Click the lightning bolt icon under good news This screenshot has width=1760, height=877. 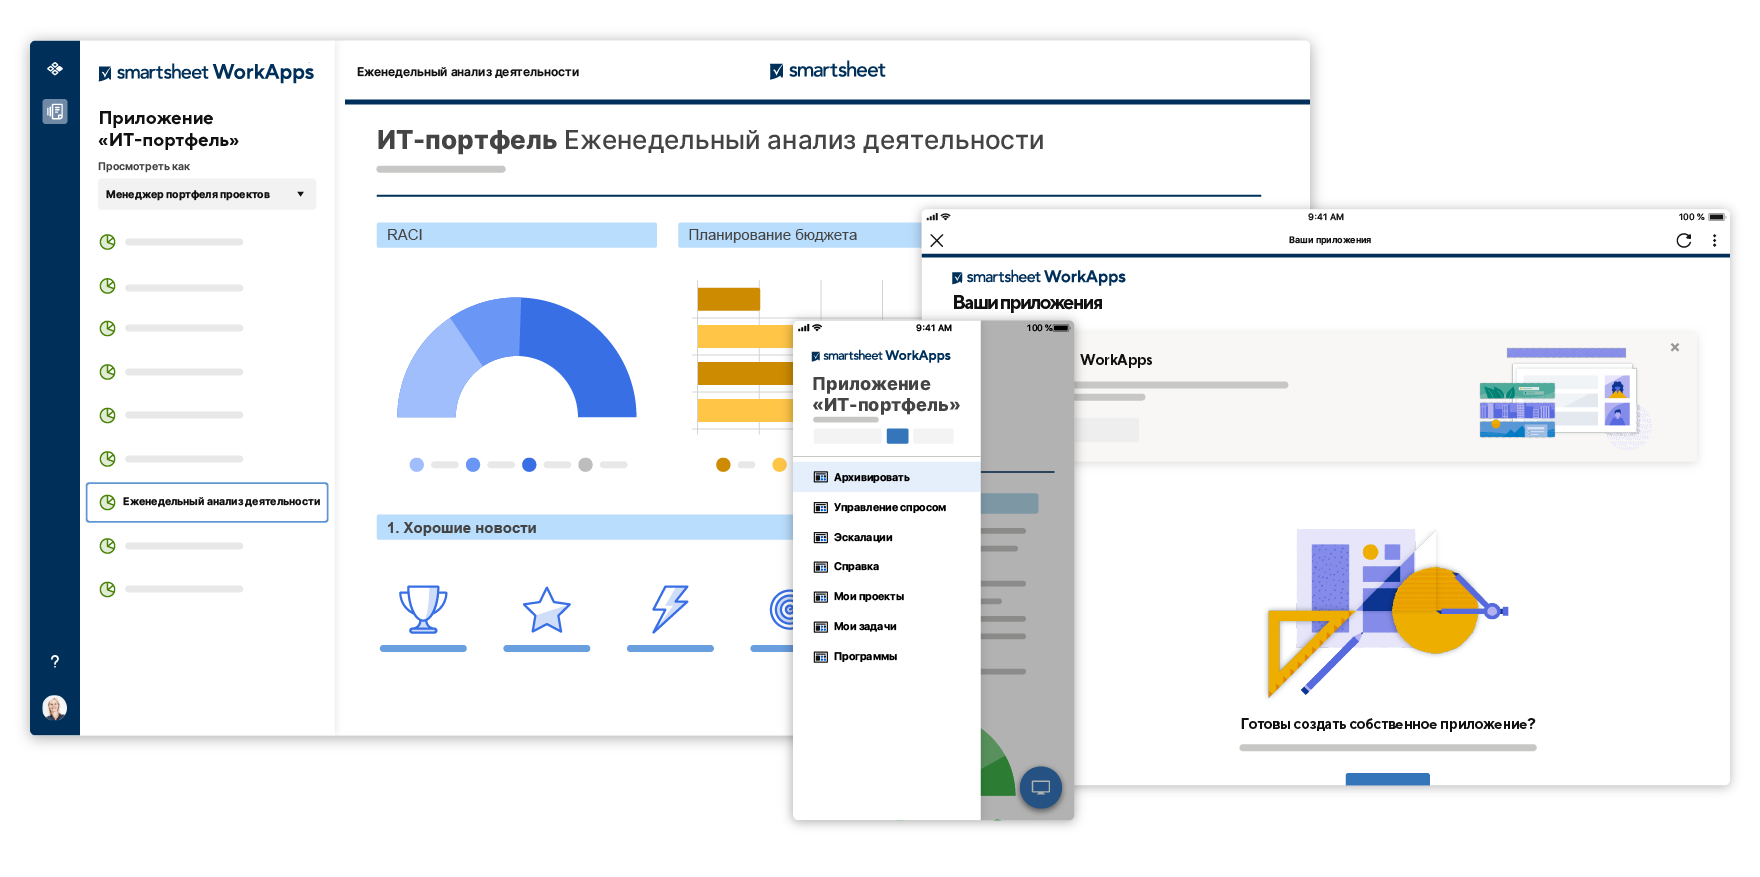pos(670,609)
